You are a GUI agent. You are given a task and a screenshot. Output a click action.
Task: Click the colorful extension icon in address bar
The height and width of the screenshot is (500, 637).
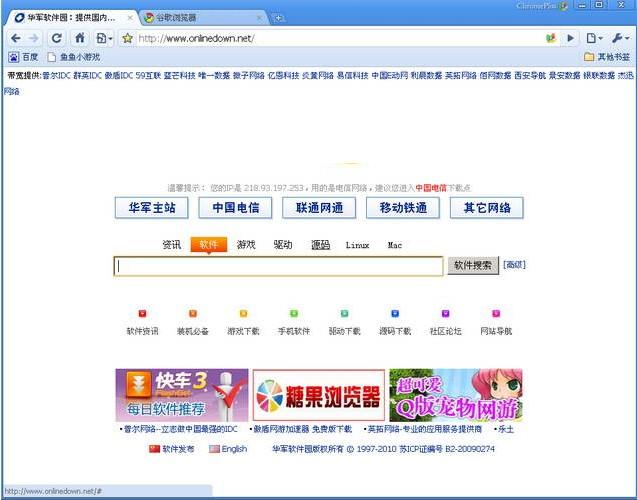[x=551, y=38]
